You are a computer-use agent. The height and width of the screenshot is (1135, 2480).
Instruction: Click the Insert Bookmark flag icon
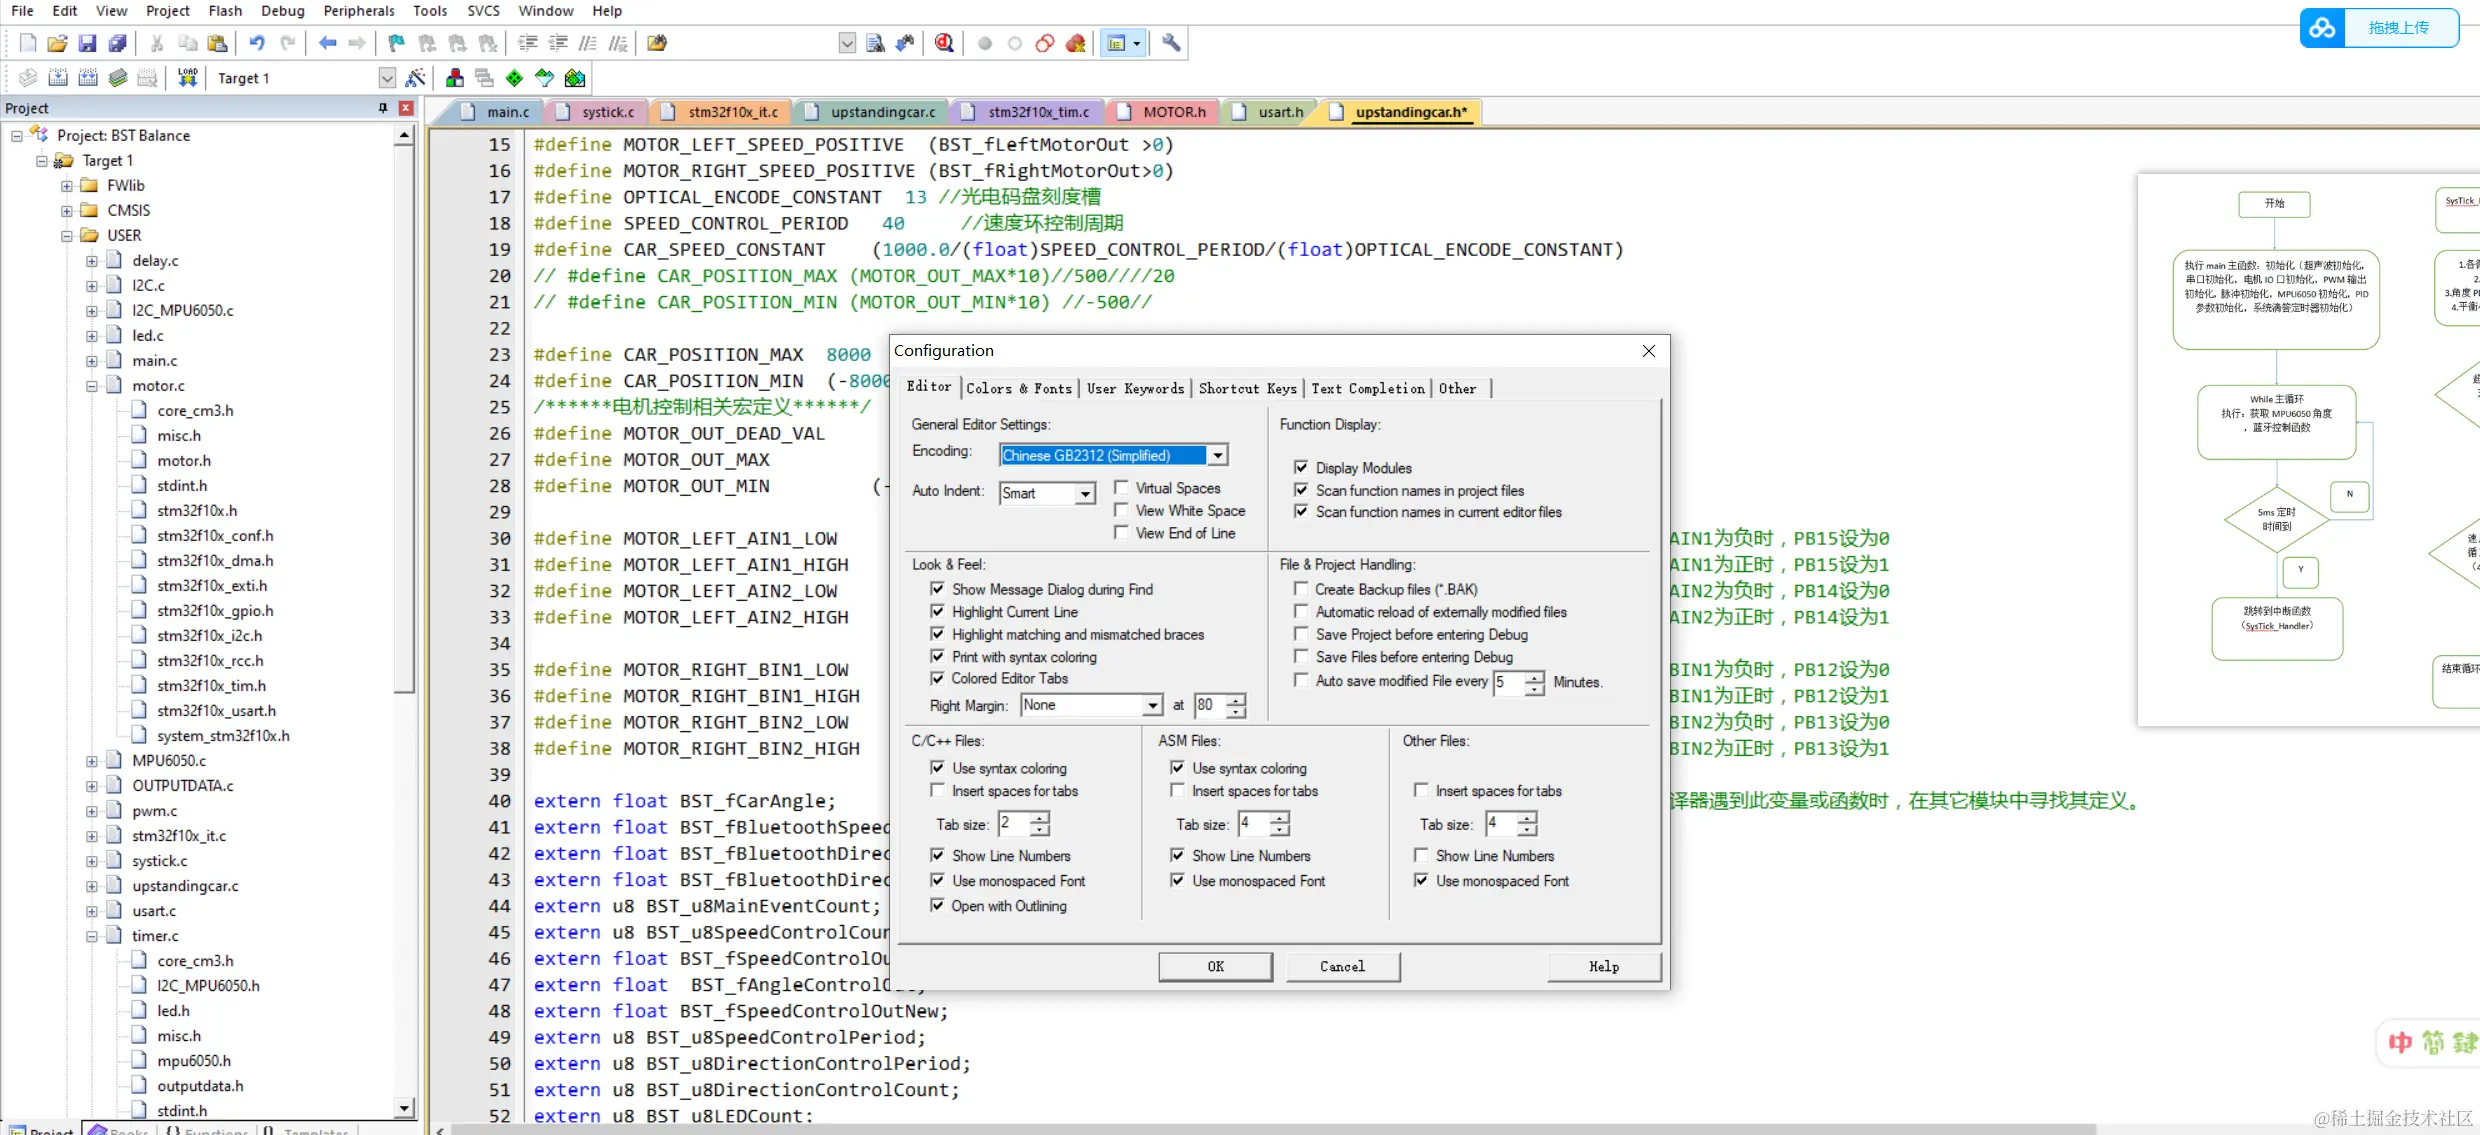point(396,43)
